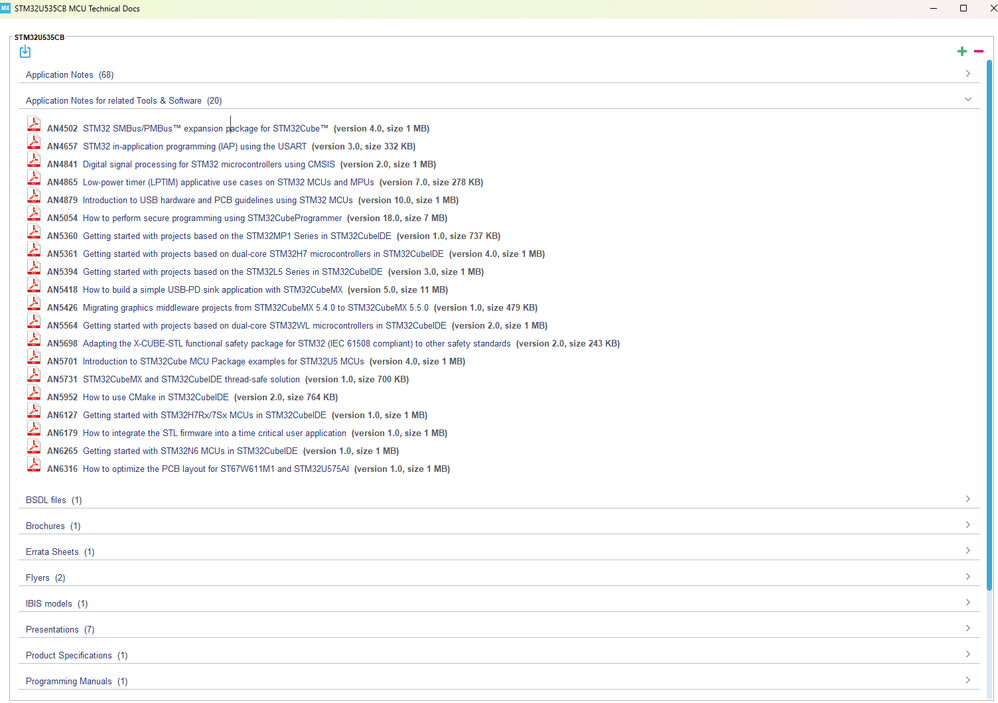Viewport: 998px width, 703px height.
Task: Select the Programming Manuals (1) header
Action: (x=76, y=681)
